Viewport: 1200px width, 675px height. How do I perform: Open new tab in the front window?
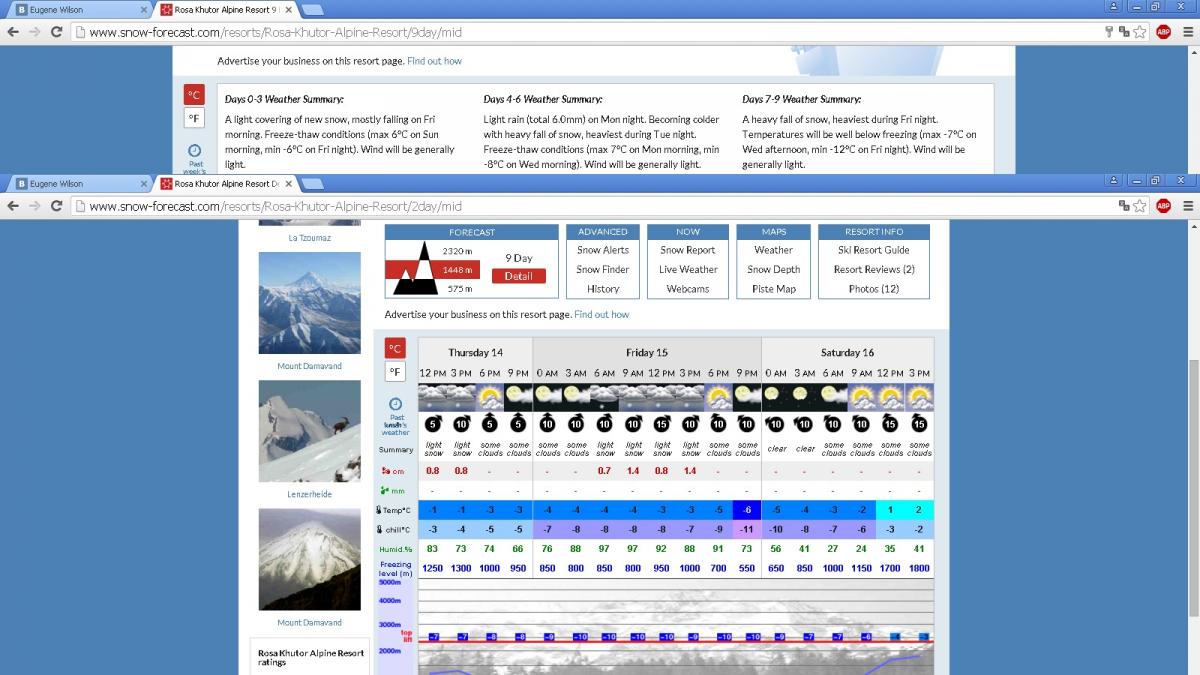click(313, 184)
